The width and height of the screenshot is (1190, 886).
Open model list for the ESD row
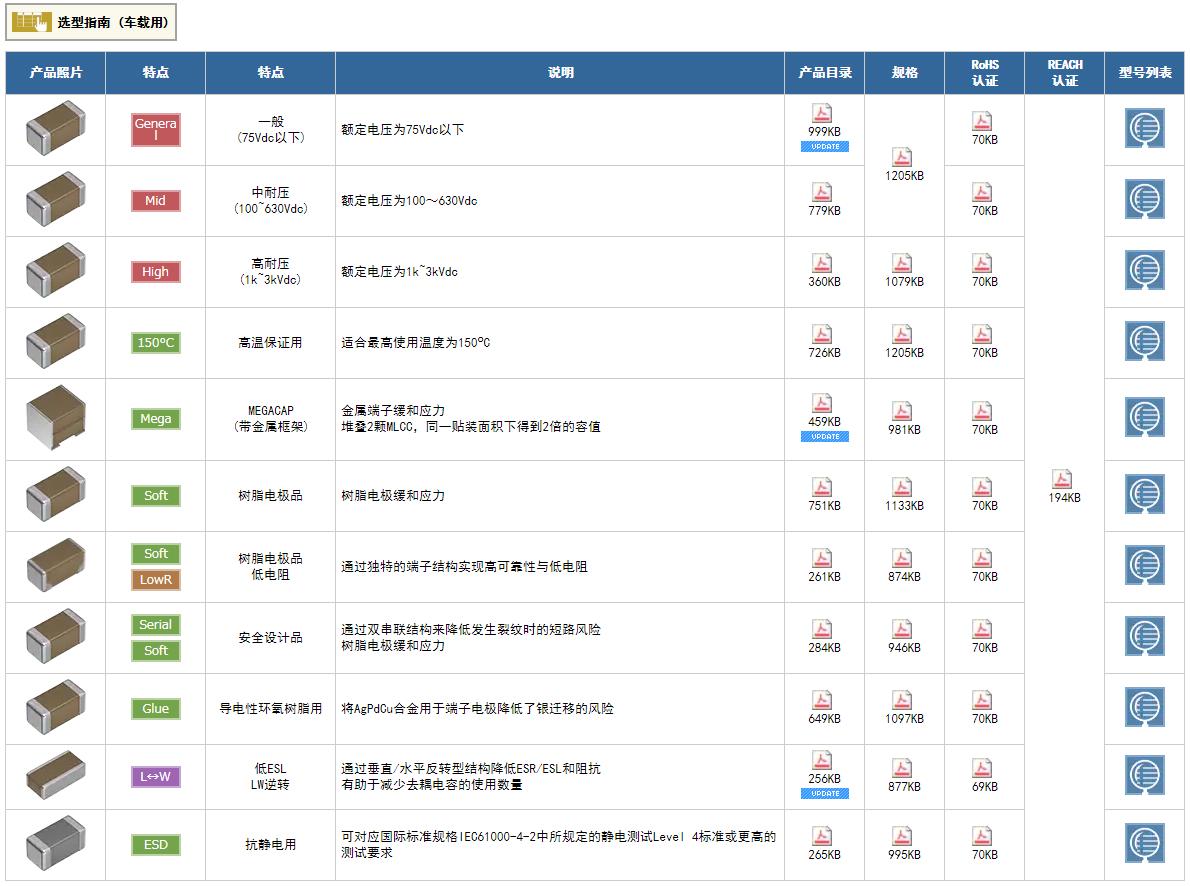[1145, 844]
